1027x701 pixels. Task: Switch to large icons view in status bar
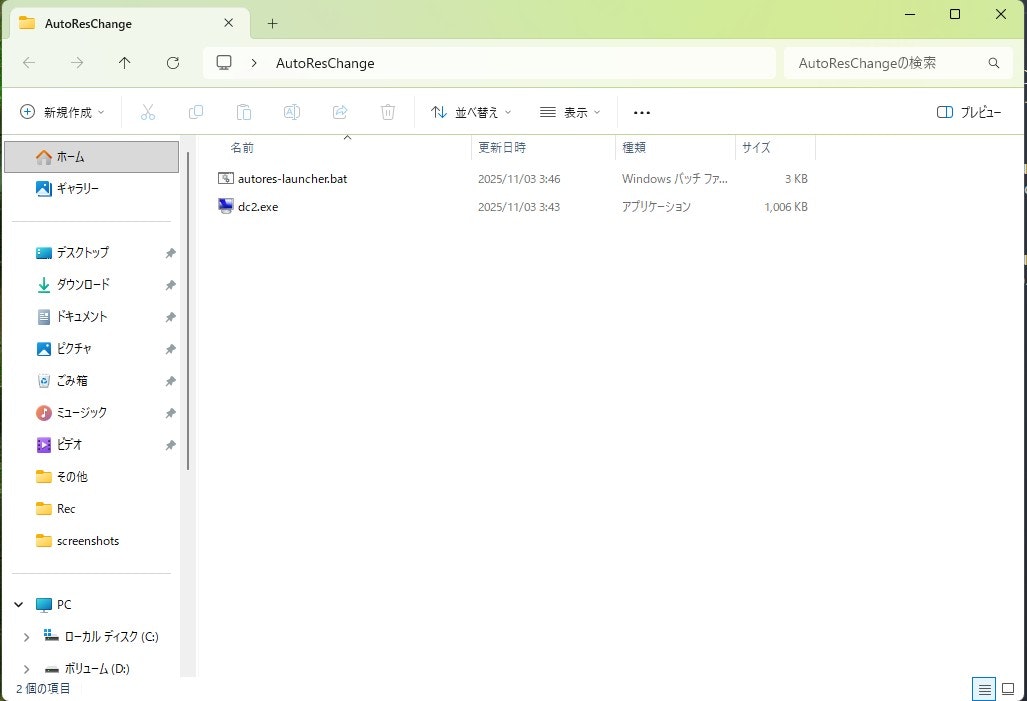tap(1009, 689)
